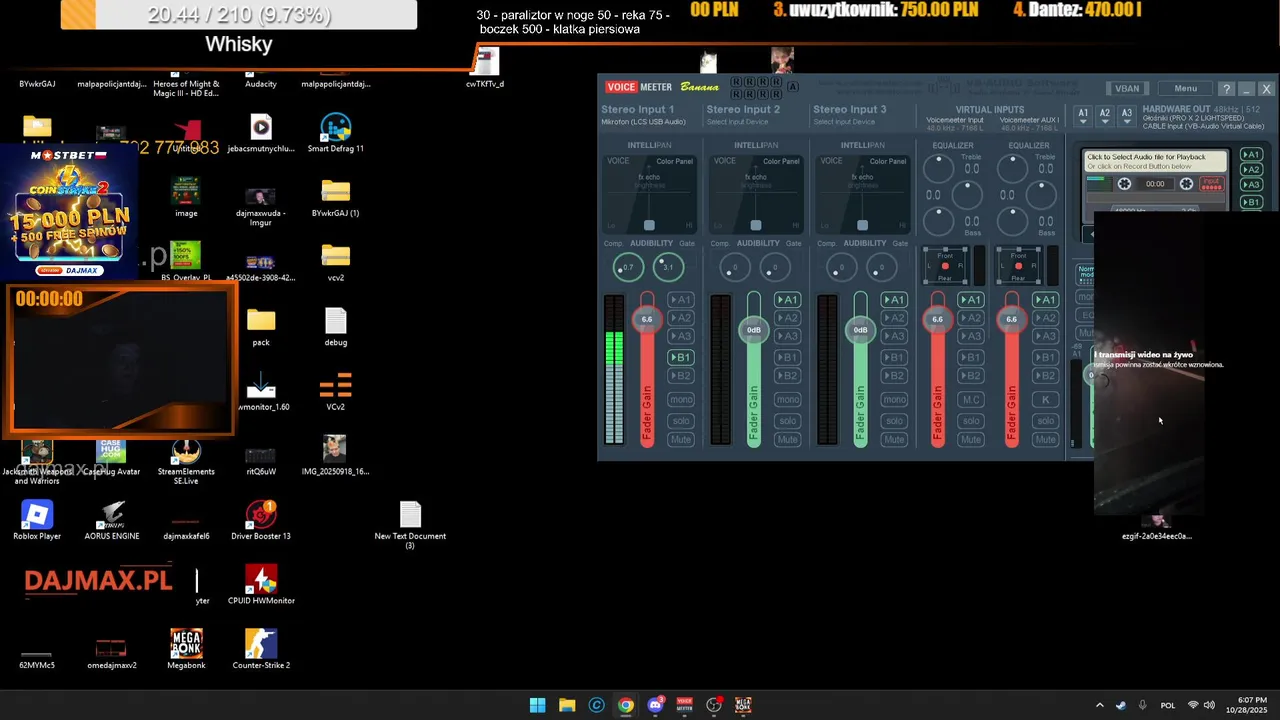Image resolution: width=1280 pixels, height=720 pixels.
Task: Toggle recorder A1 output routing
Action: pyautogui.click(x=1251, y=155)
